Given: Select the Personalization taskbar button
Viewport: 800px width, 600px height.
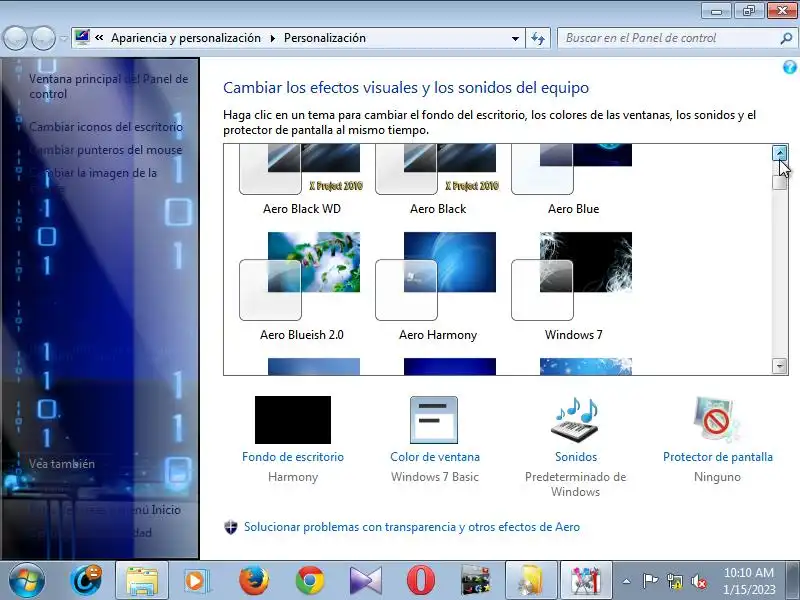Looking at the screenshot, I should pyautogui.click(x=586, y=581).
